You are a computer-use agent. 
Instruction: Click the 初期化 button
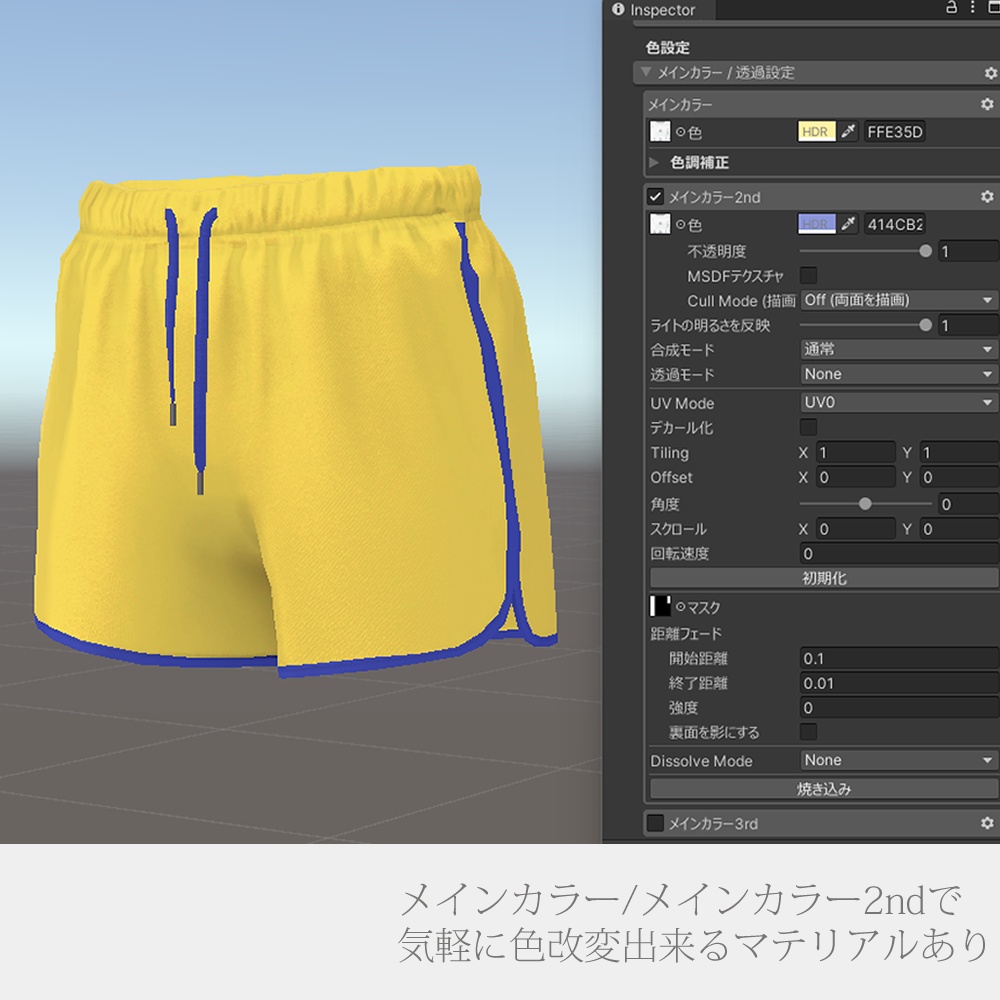coord(824,578)
